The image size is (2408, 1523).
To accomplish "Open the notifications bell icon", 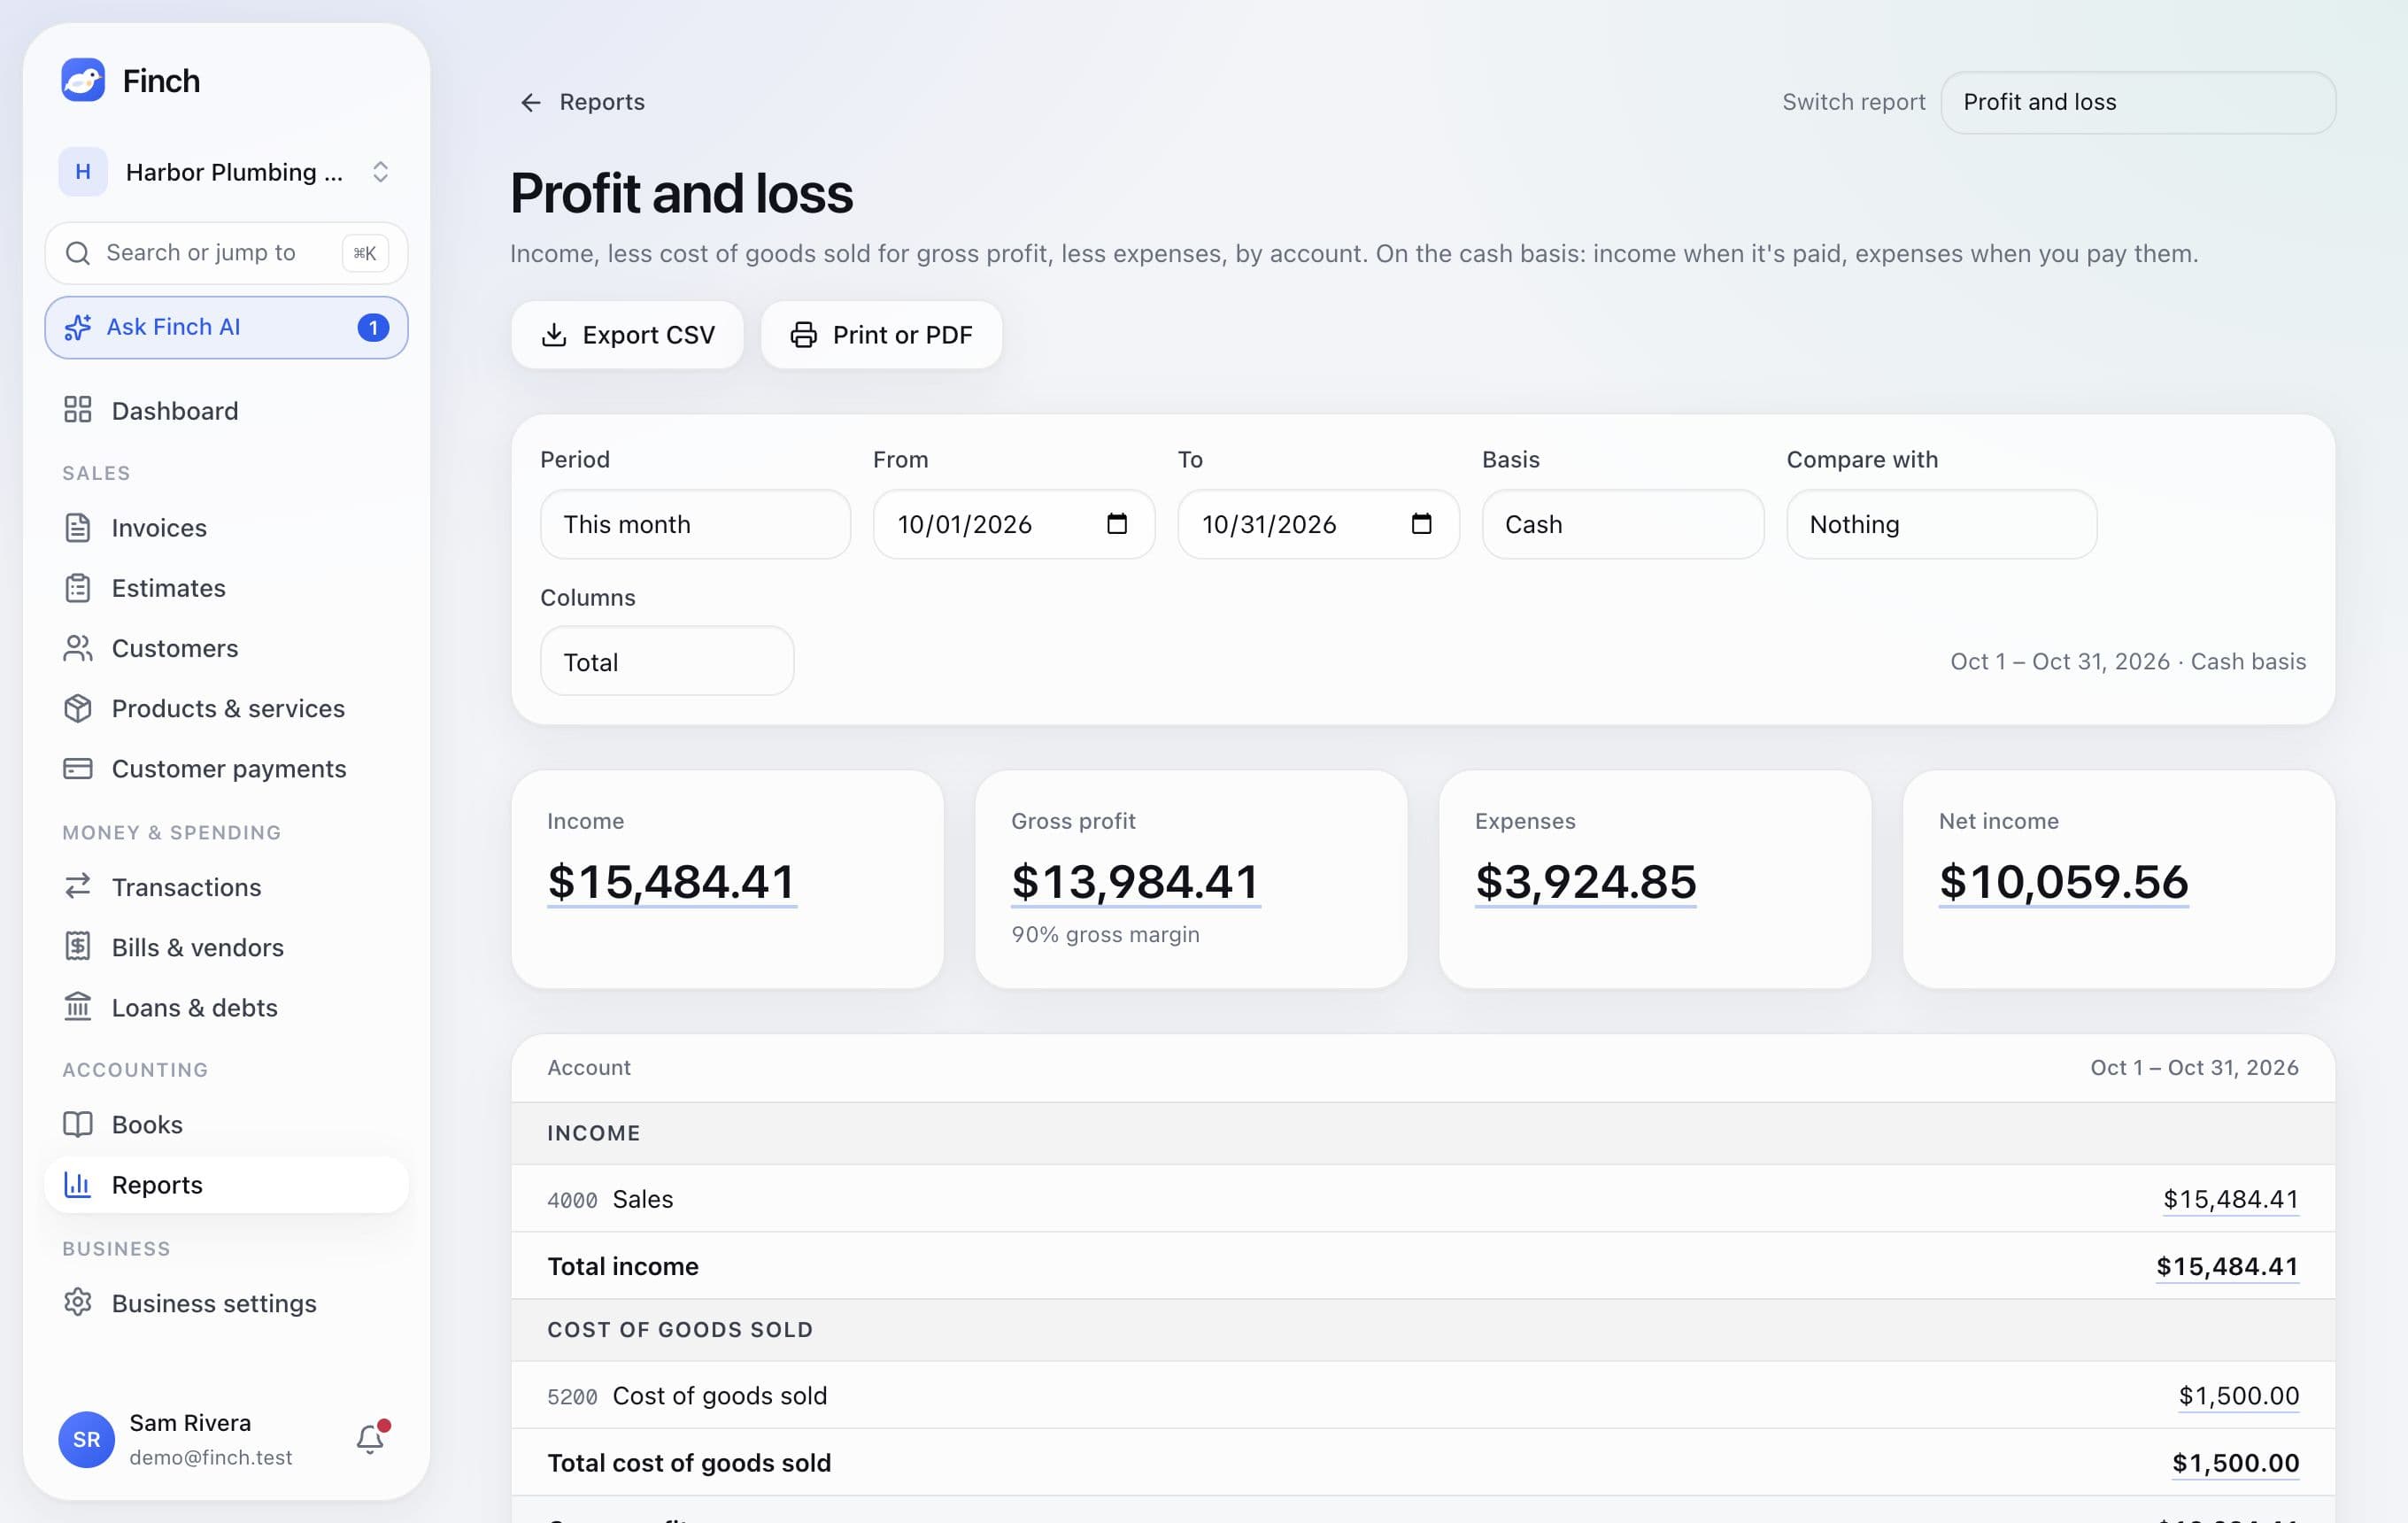I will (370, 1439).
